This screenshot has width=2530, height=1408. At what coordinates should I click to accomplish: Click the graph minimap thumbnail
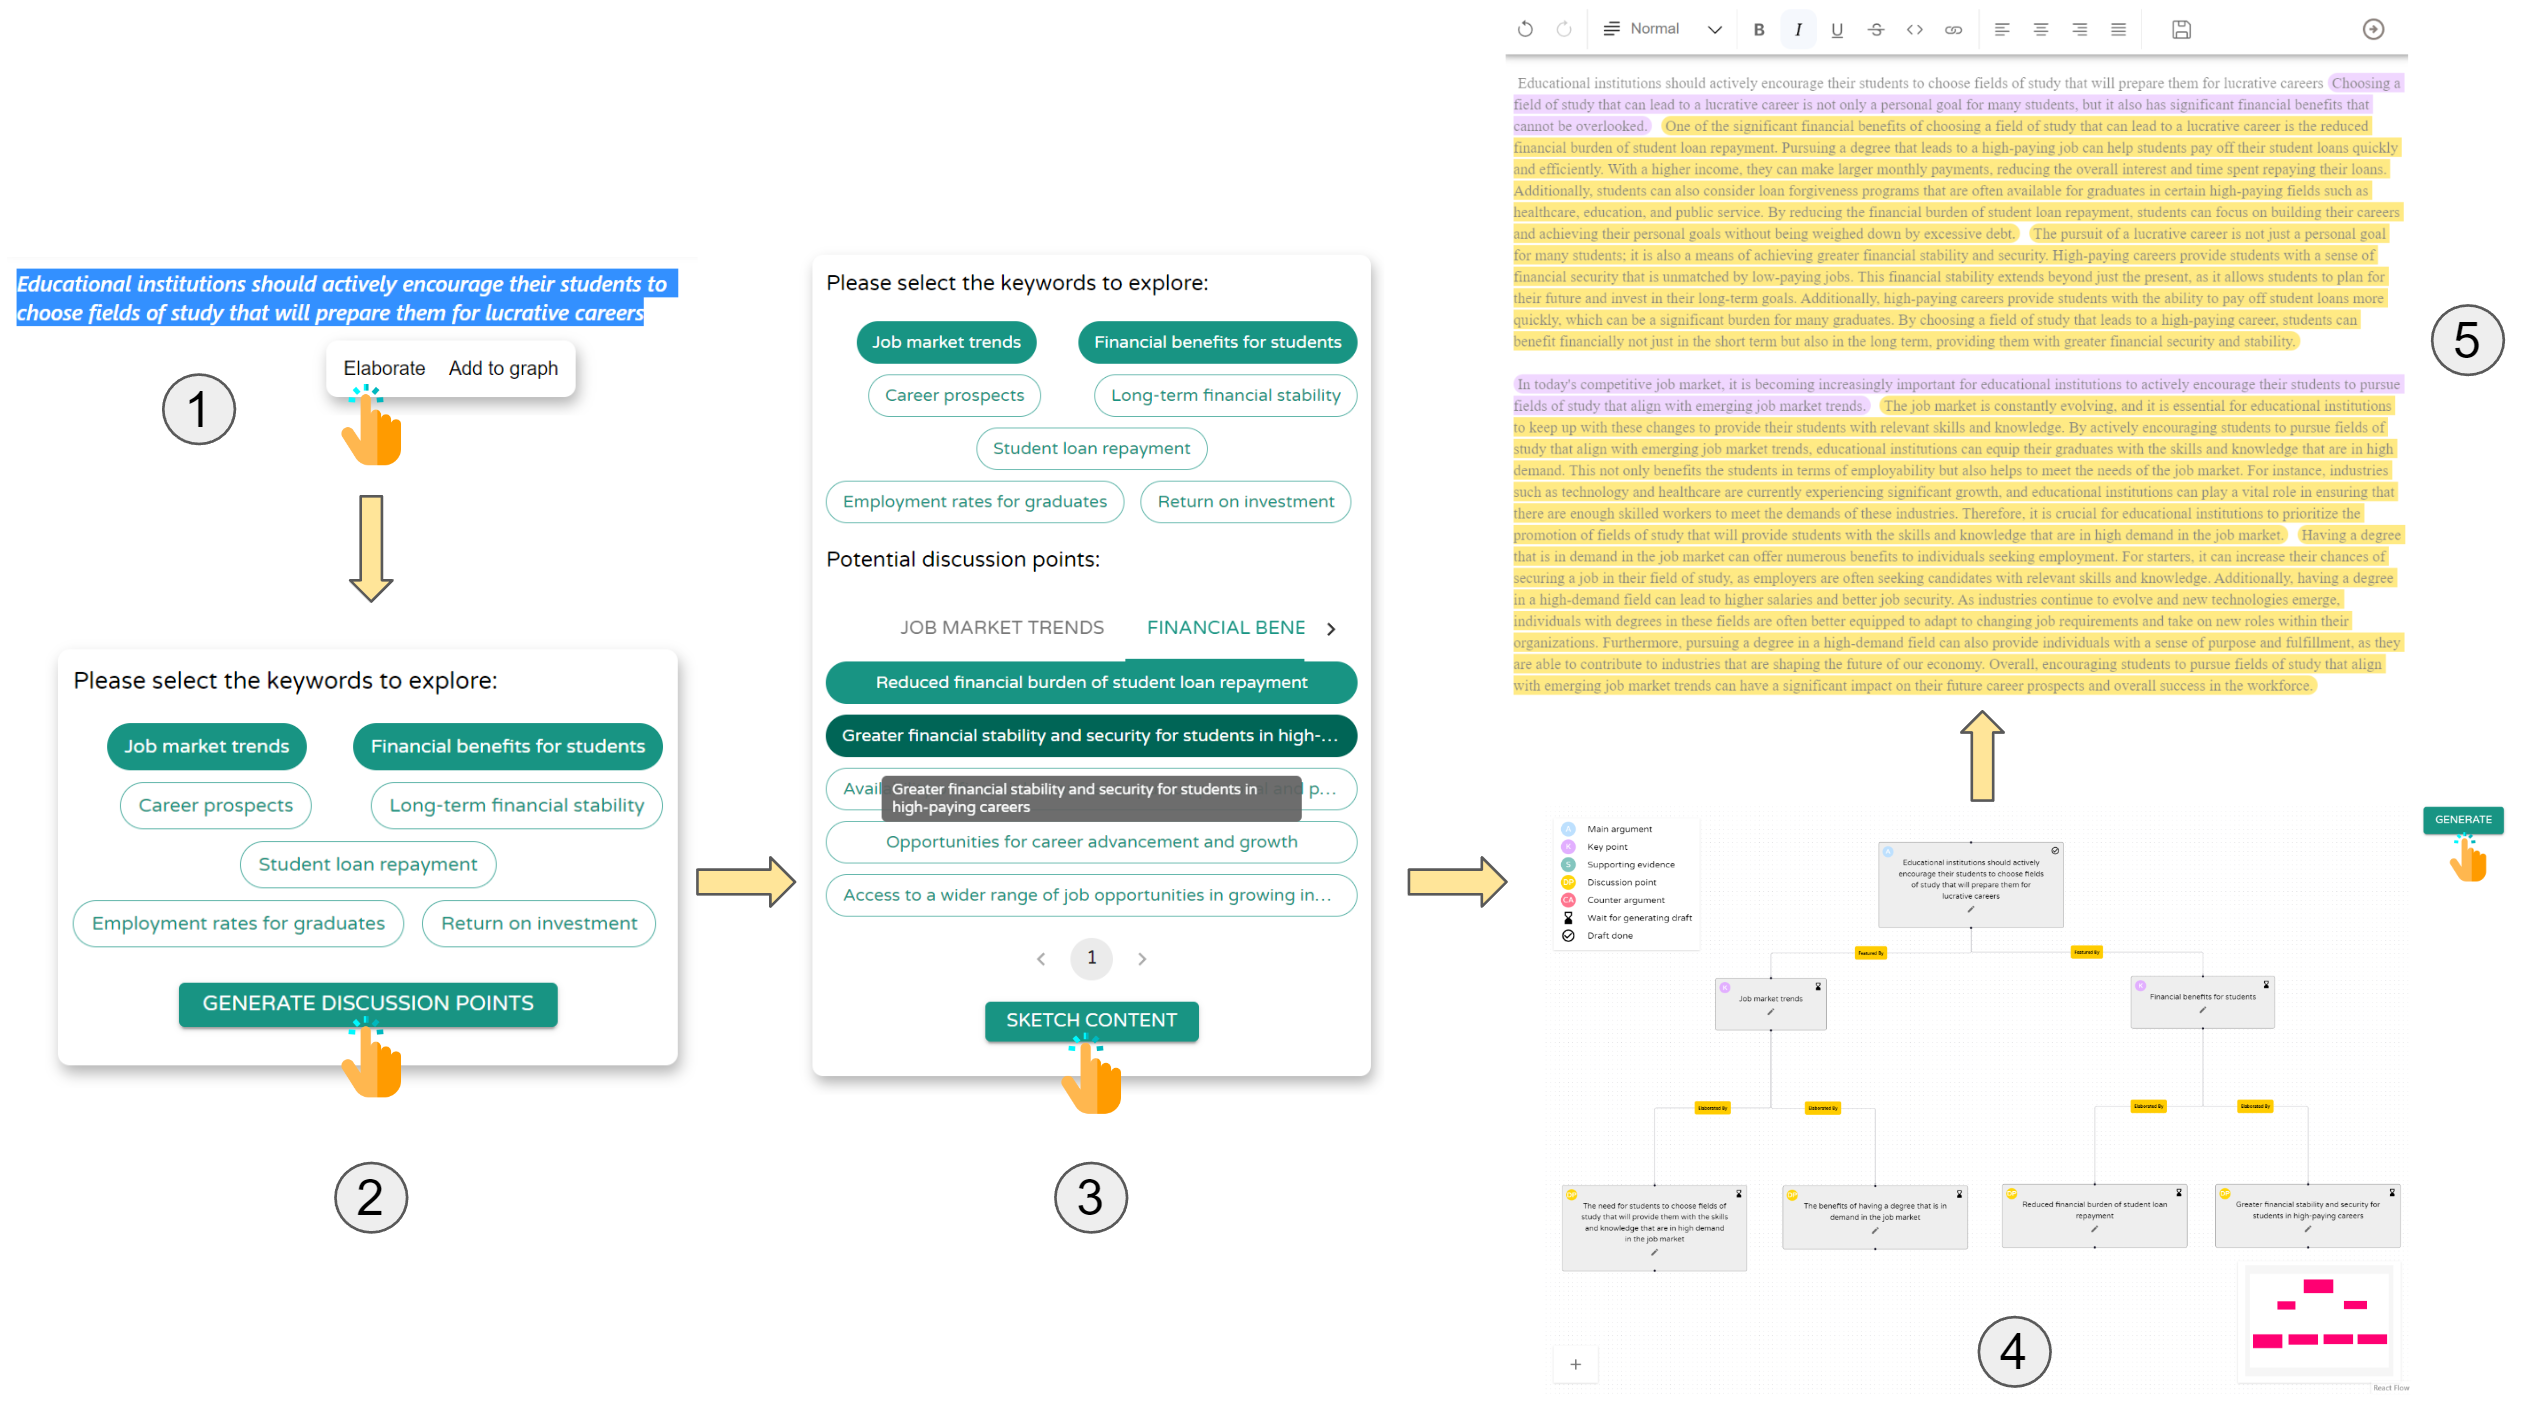tap(2319, 1322)
